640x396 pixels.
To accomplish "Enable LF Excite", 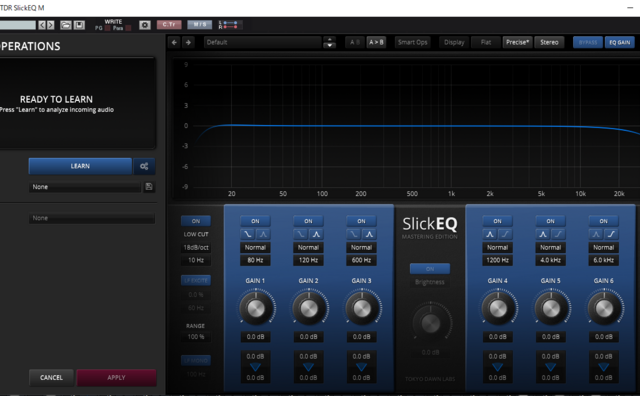I will 196,280.
